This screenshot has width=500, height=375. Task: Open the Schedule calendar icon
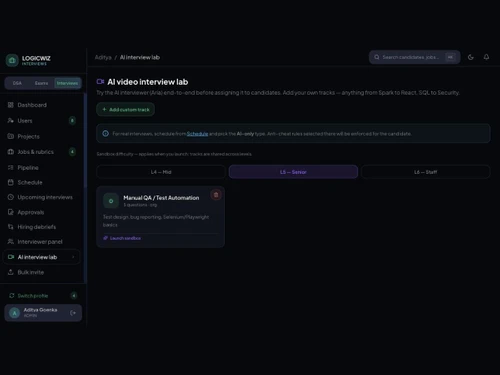11,182
